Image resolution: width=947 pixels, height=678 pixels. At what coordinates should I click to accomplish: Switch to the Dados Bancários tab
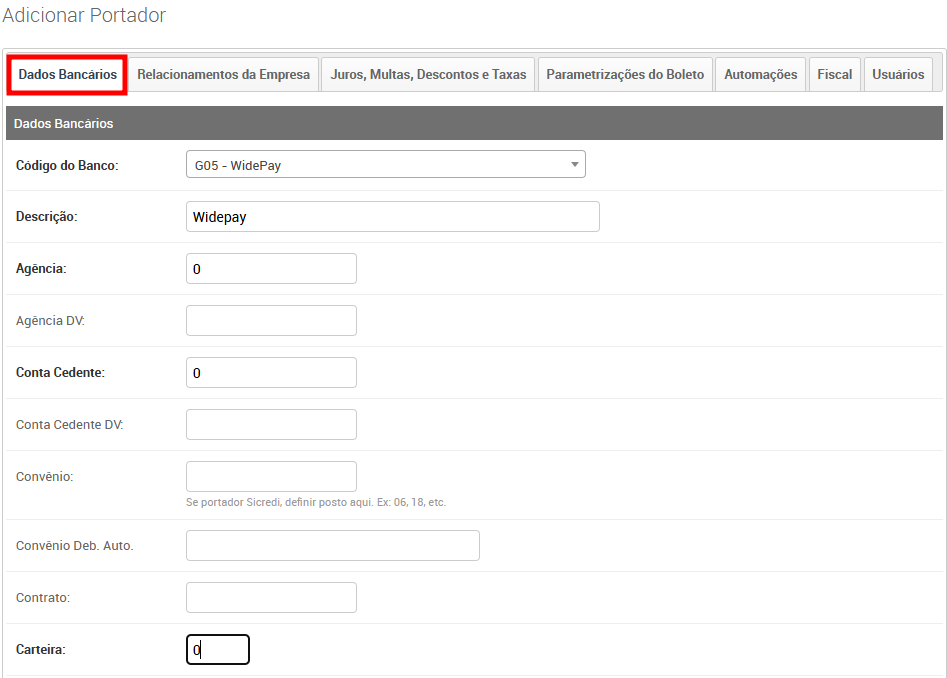(68, 75)
